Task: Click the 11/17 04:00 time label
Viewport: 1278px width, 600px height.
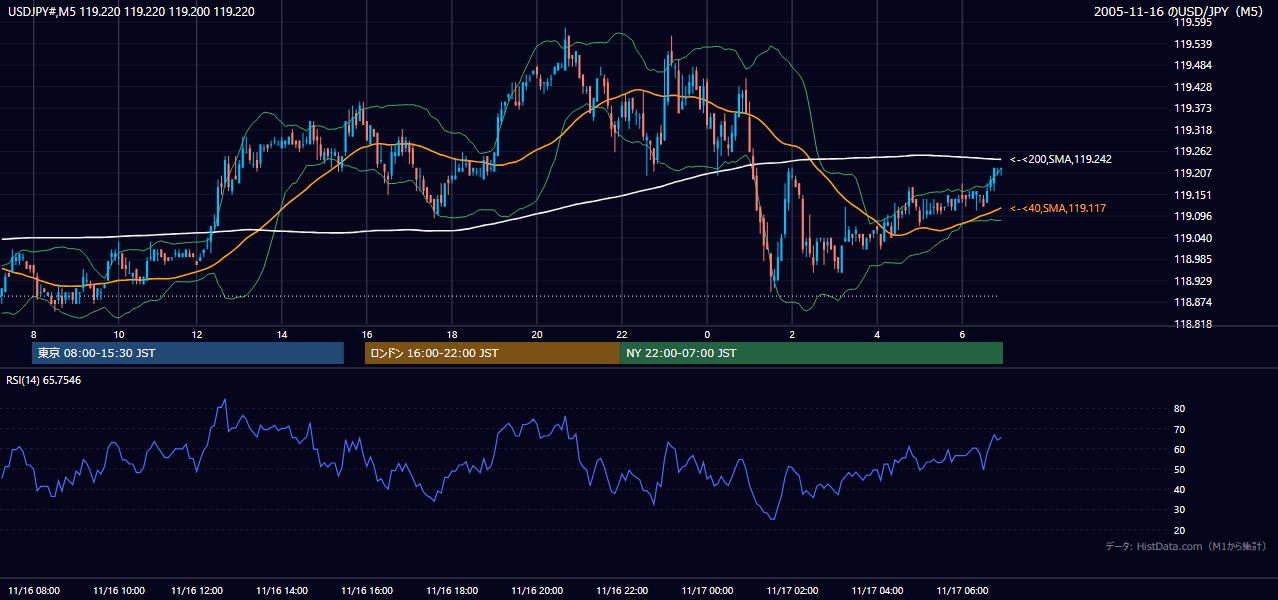Action: 877,590
